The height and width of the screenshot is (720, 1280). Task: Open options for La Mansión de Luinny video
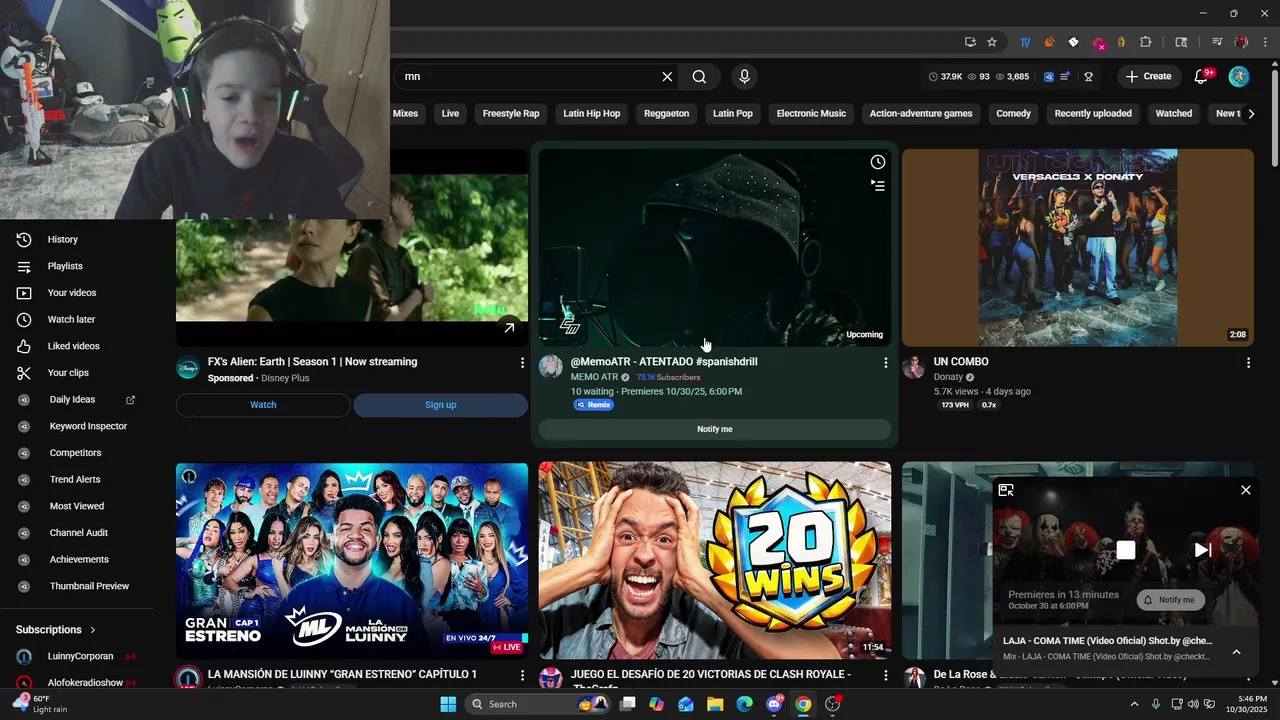(522, 676)
